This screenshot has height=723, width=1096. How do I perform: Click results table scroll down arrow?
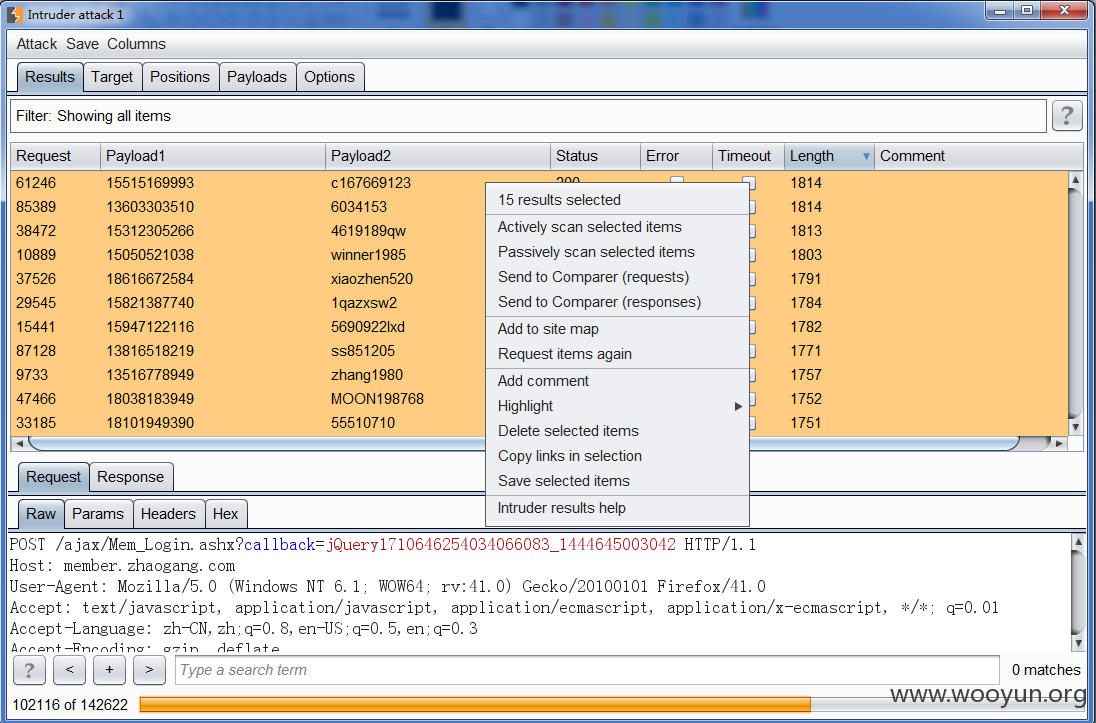(x=1076, y=427)
